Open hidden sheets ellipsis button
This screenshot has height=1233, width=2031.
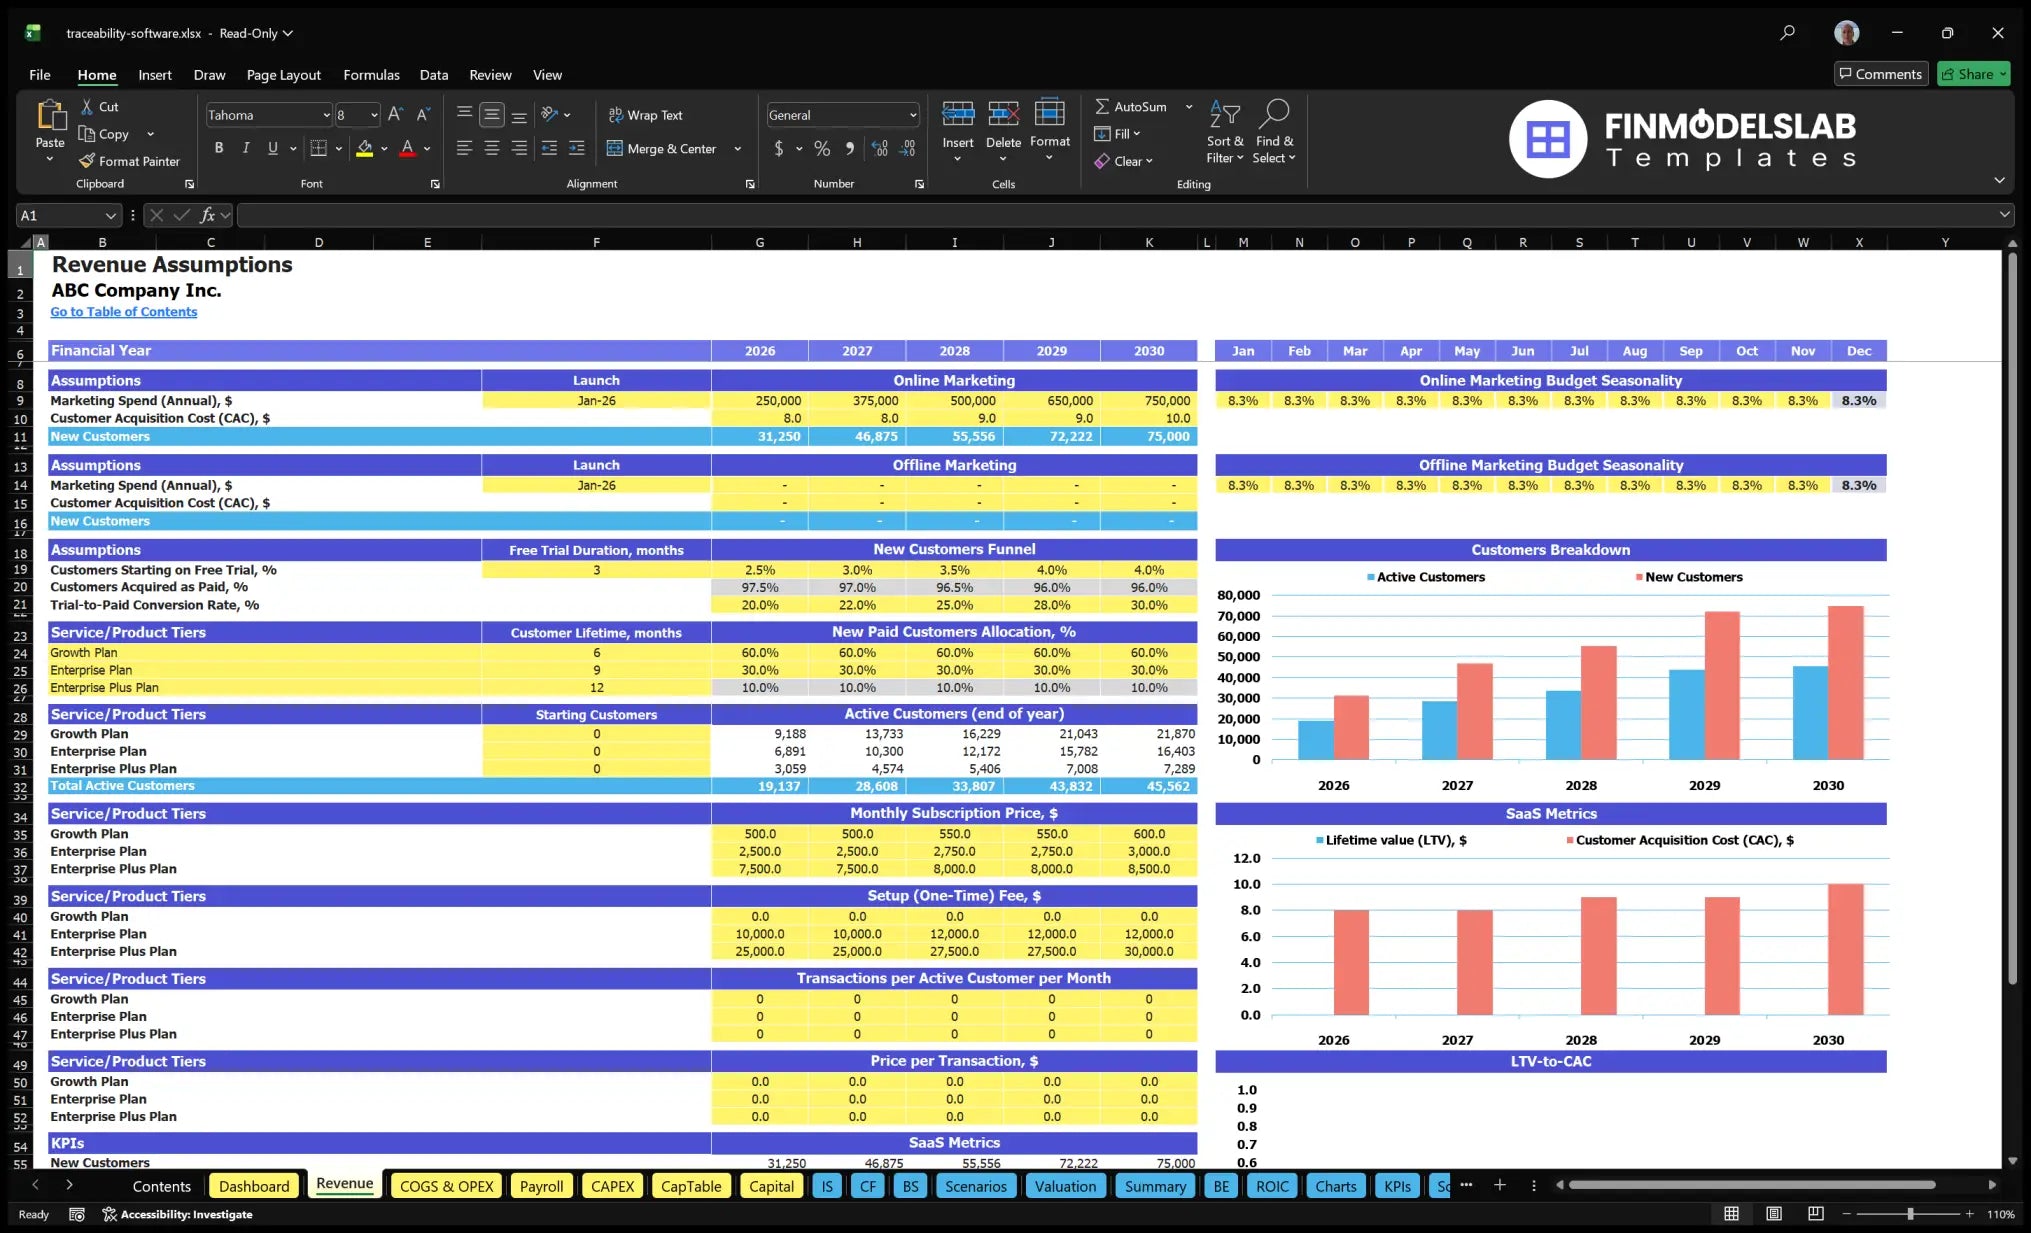point(1466,1185)
